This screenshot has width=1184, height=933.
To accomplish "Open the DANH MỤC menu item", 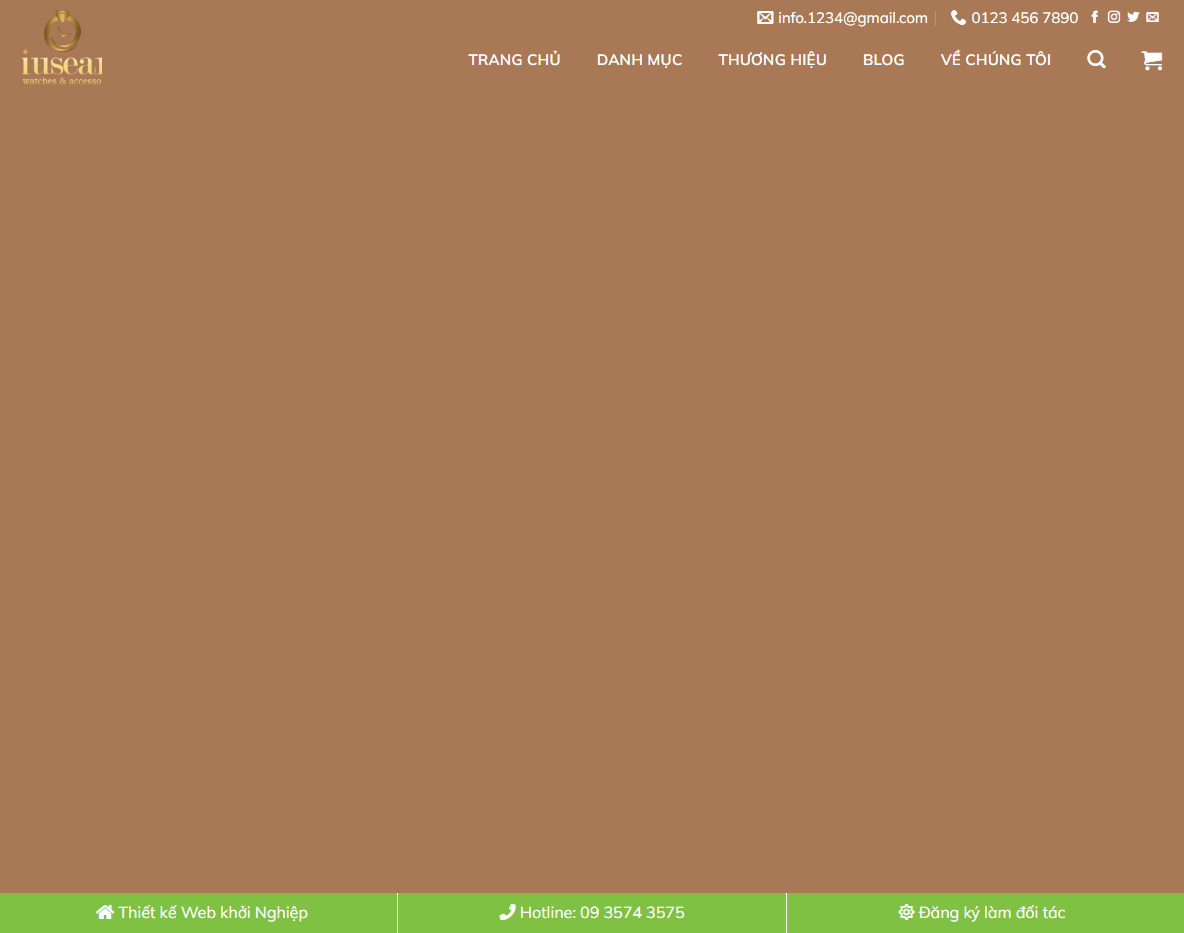I will [639, 60].
